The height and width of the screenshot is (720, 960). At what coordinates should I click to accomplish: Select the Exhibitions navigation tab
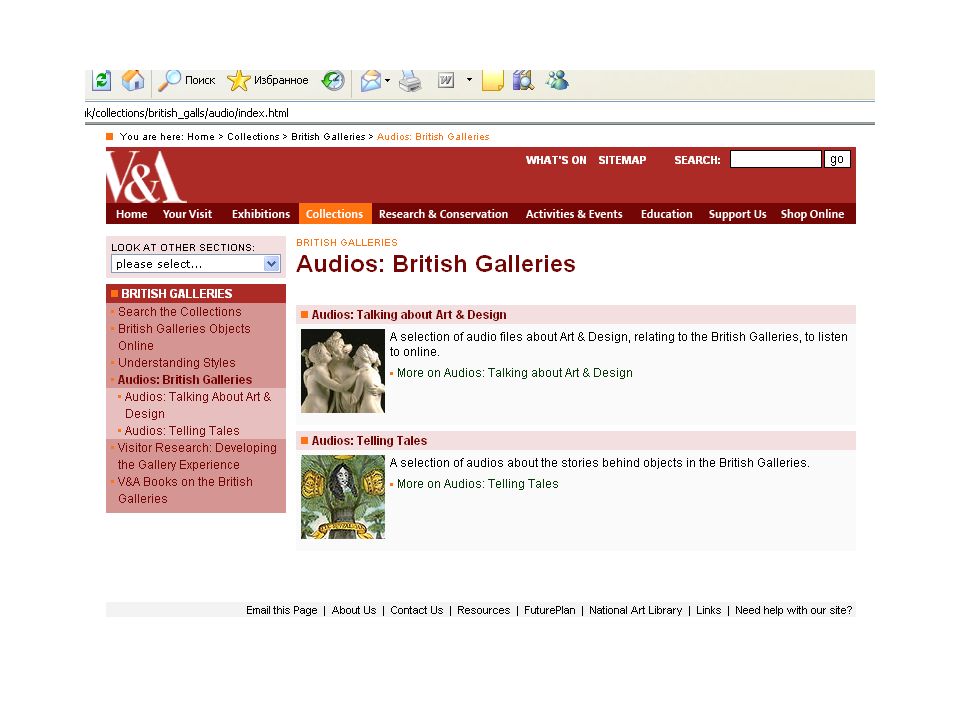click(261, 214)
